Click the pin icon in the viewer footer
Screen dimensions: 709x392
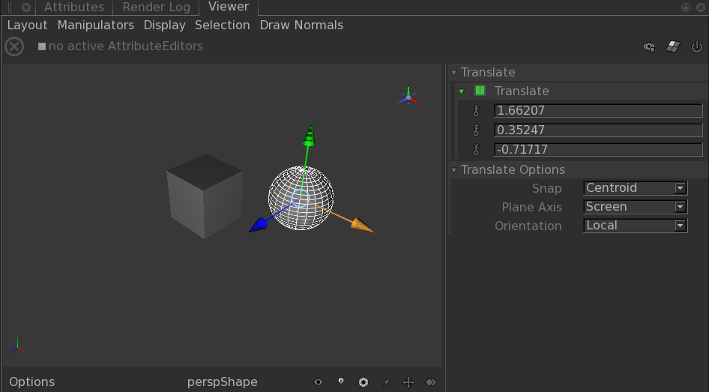386,382
